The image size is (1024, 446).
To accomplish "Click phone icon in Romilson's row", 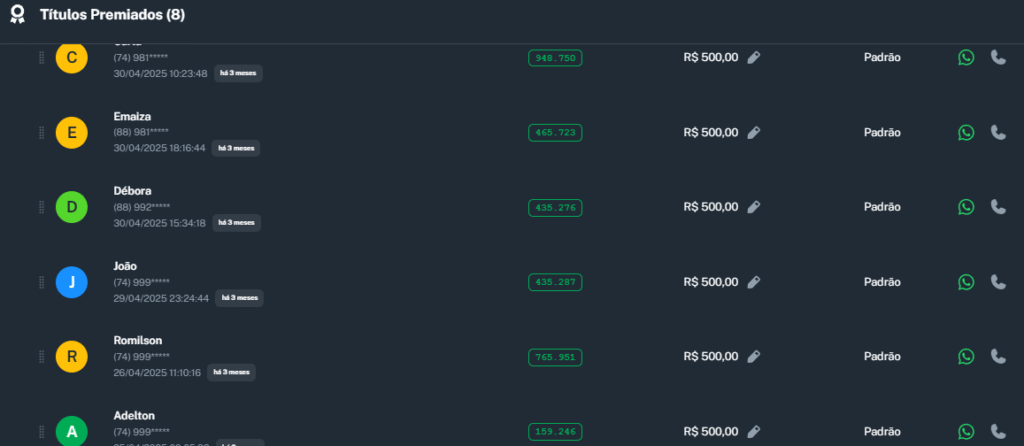I will tap(998, 357).
